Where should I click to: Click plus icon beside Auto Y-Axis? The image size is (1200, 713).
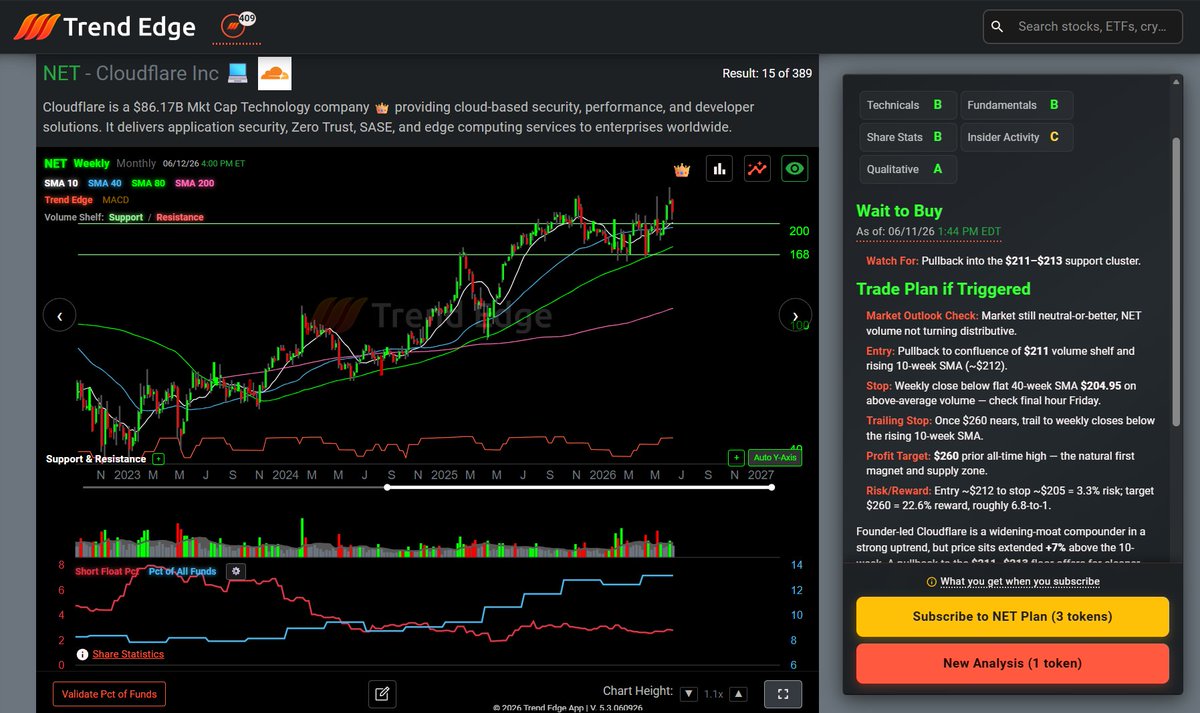736,458
